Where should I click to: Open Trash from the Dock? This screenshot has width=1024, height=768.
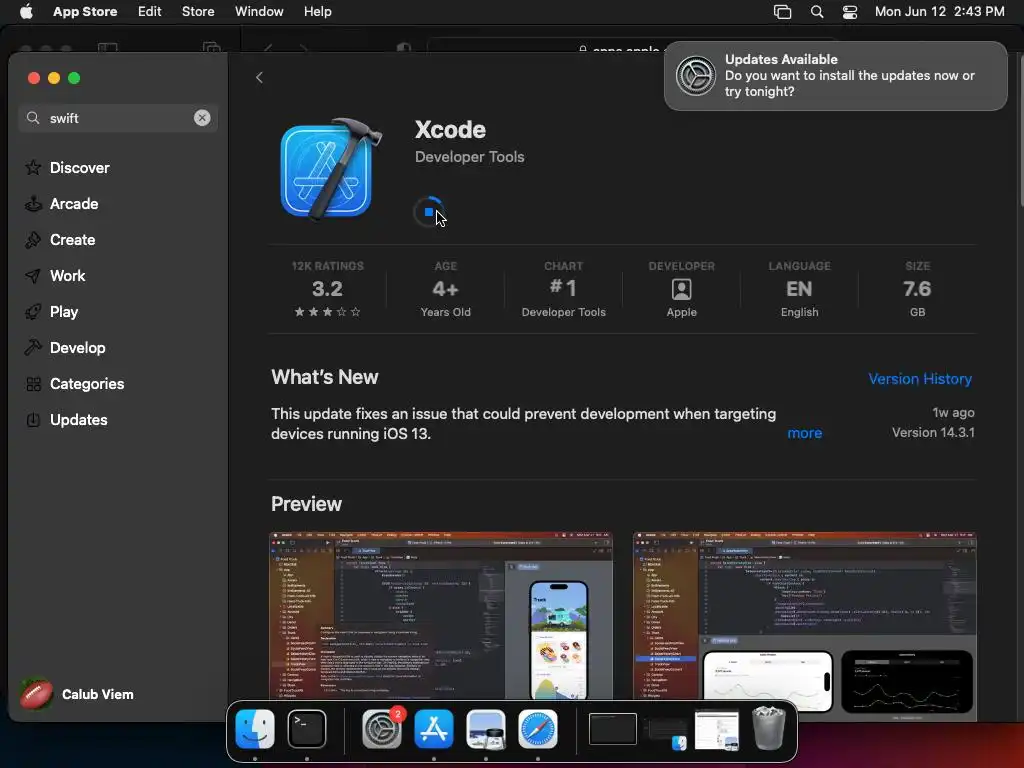click(x=769, y=729)
